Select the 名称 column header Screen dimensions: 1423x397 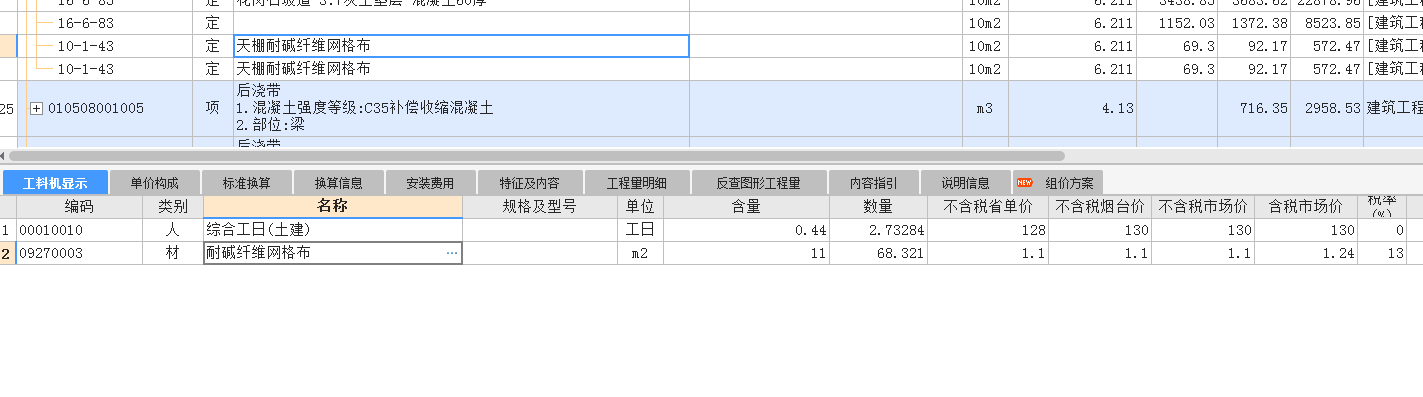tap(332, 207)
